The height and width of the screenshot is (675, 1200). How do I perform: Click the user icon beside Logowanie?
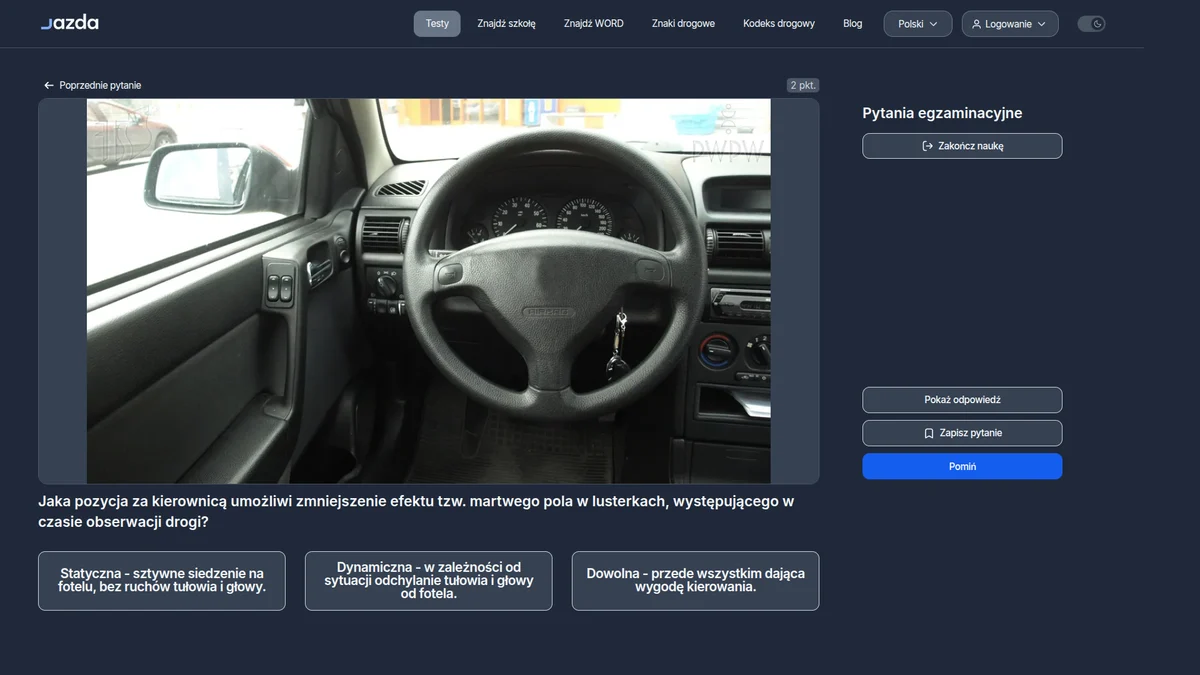pyautogui.click(x=976, y=24)
